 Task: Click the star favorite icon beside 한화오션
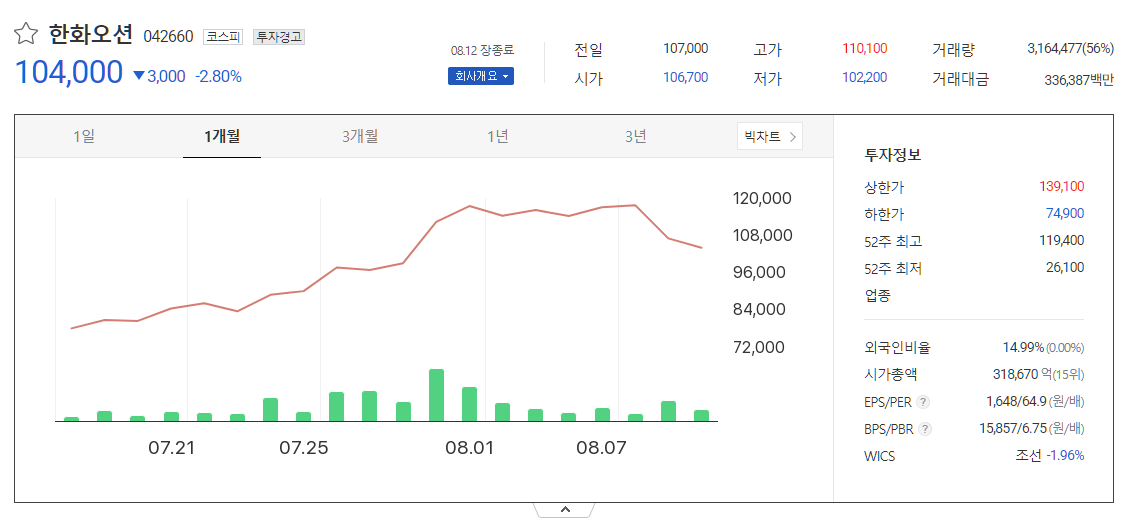pos(26,33)
